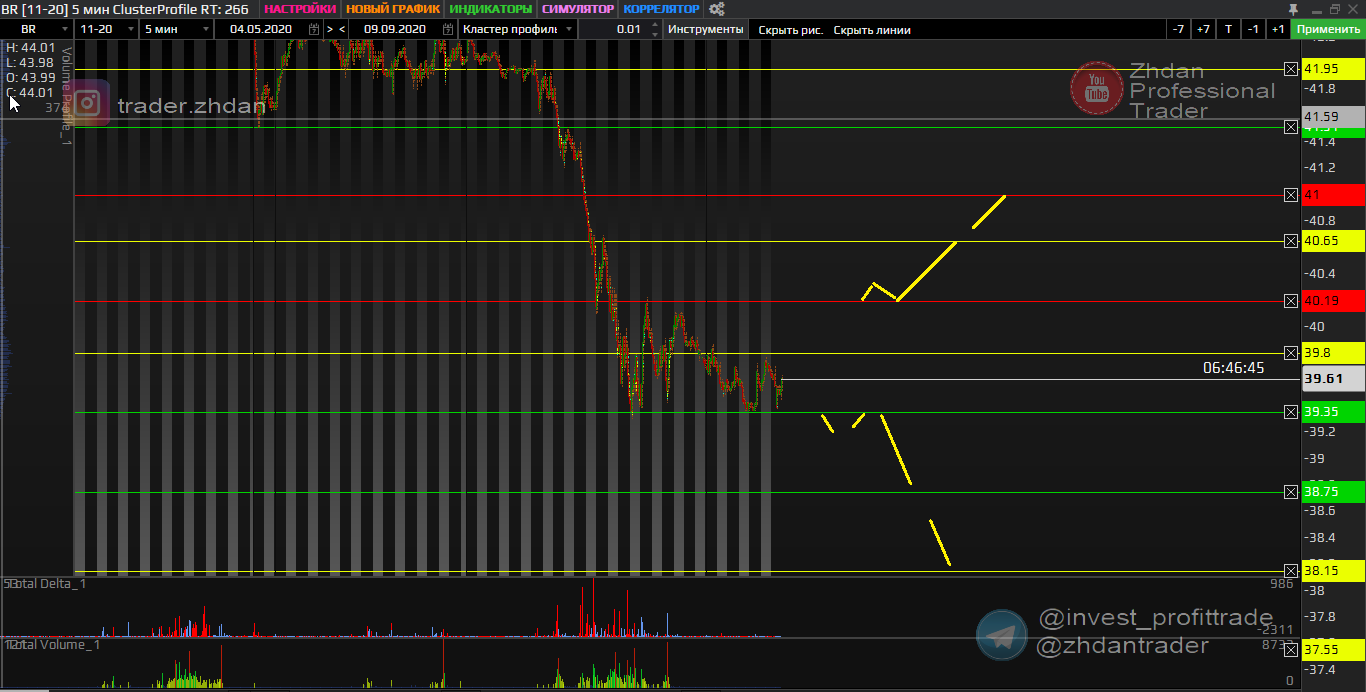Click the Инструменты button
Screen dimensions: 1366x692
[x=706, y=30]
